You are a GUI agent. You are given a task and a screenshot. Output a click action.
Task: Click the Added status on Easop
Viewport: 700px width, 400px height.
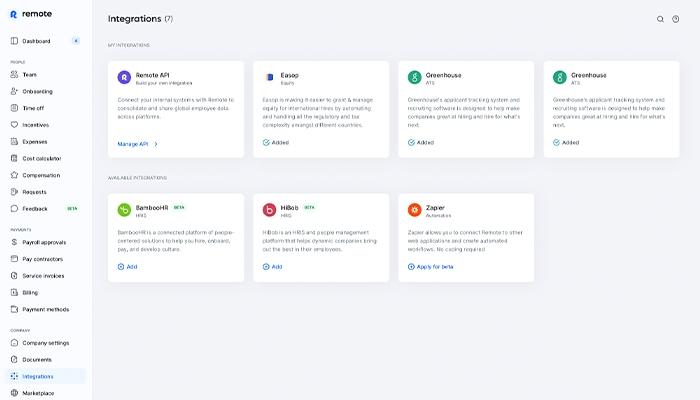(x=276, y=143)
